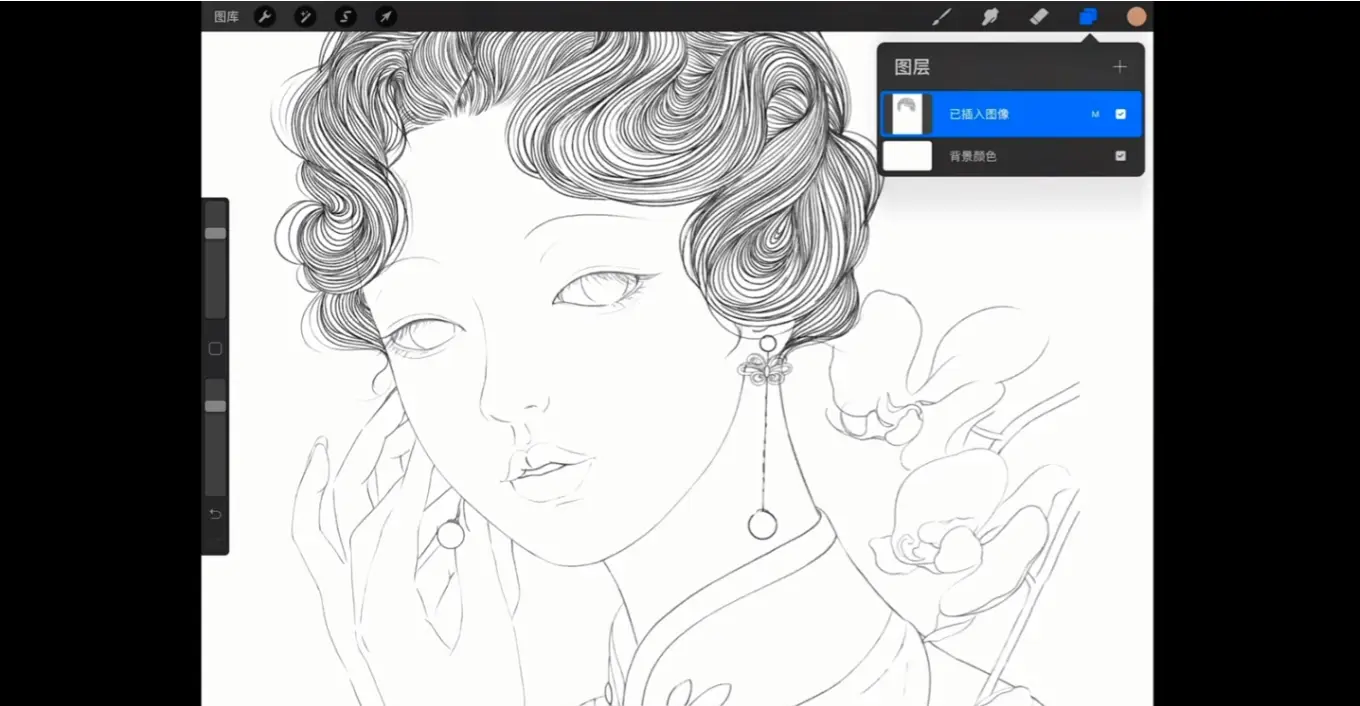Open the Actions wrench menu
The height and width of the screenshot is (706, 1360).
265,16
